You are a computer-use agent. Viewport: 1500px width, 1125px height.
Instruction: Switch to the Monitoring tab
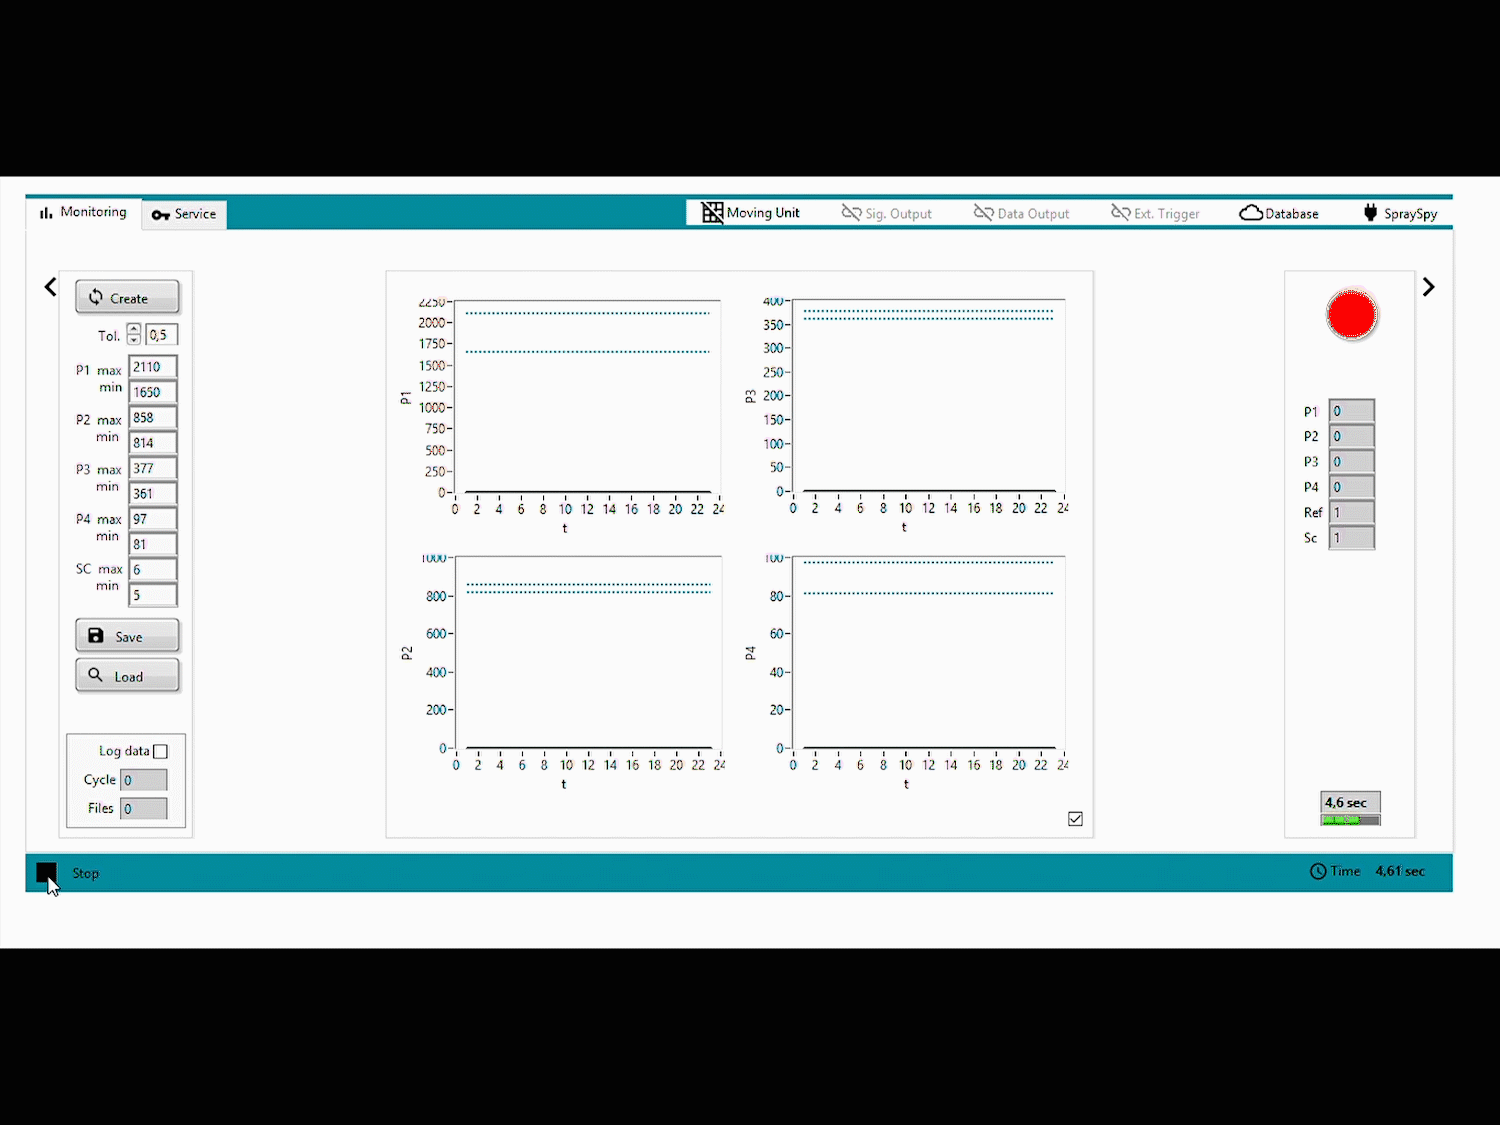(84, 213)
